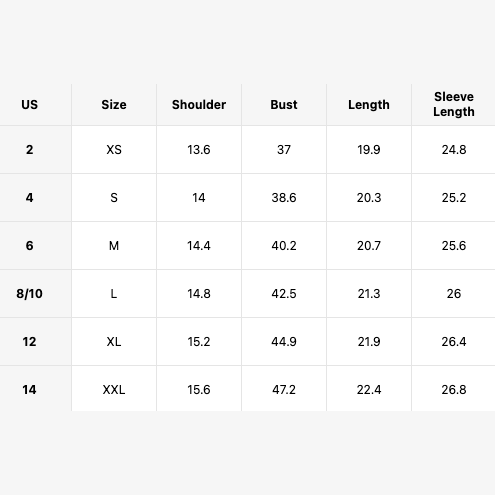Viewport: 495px width, 495px height.
Task: Select shoulder value 14.4 for size M
Action: click(199, 246)
